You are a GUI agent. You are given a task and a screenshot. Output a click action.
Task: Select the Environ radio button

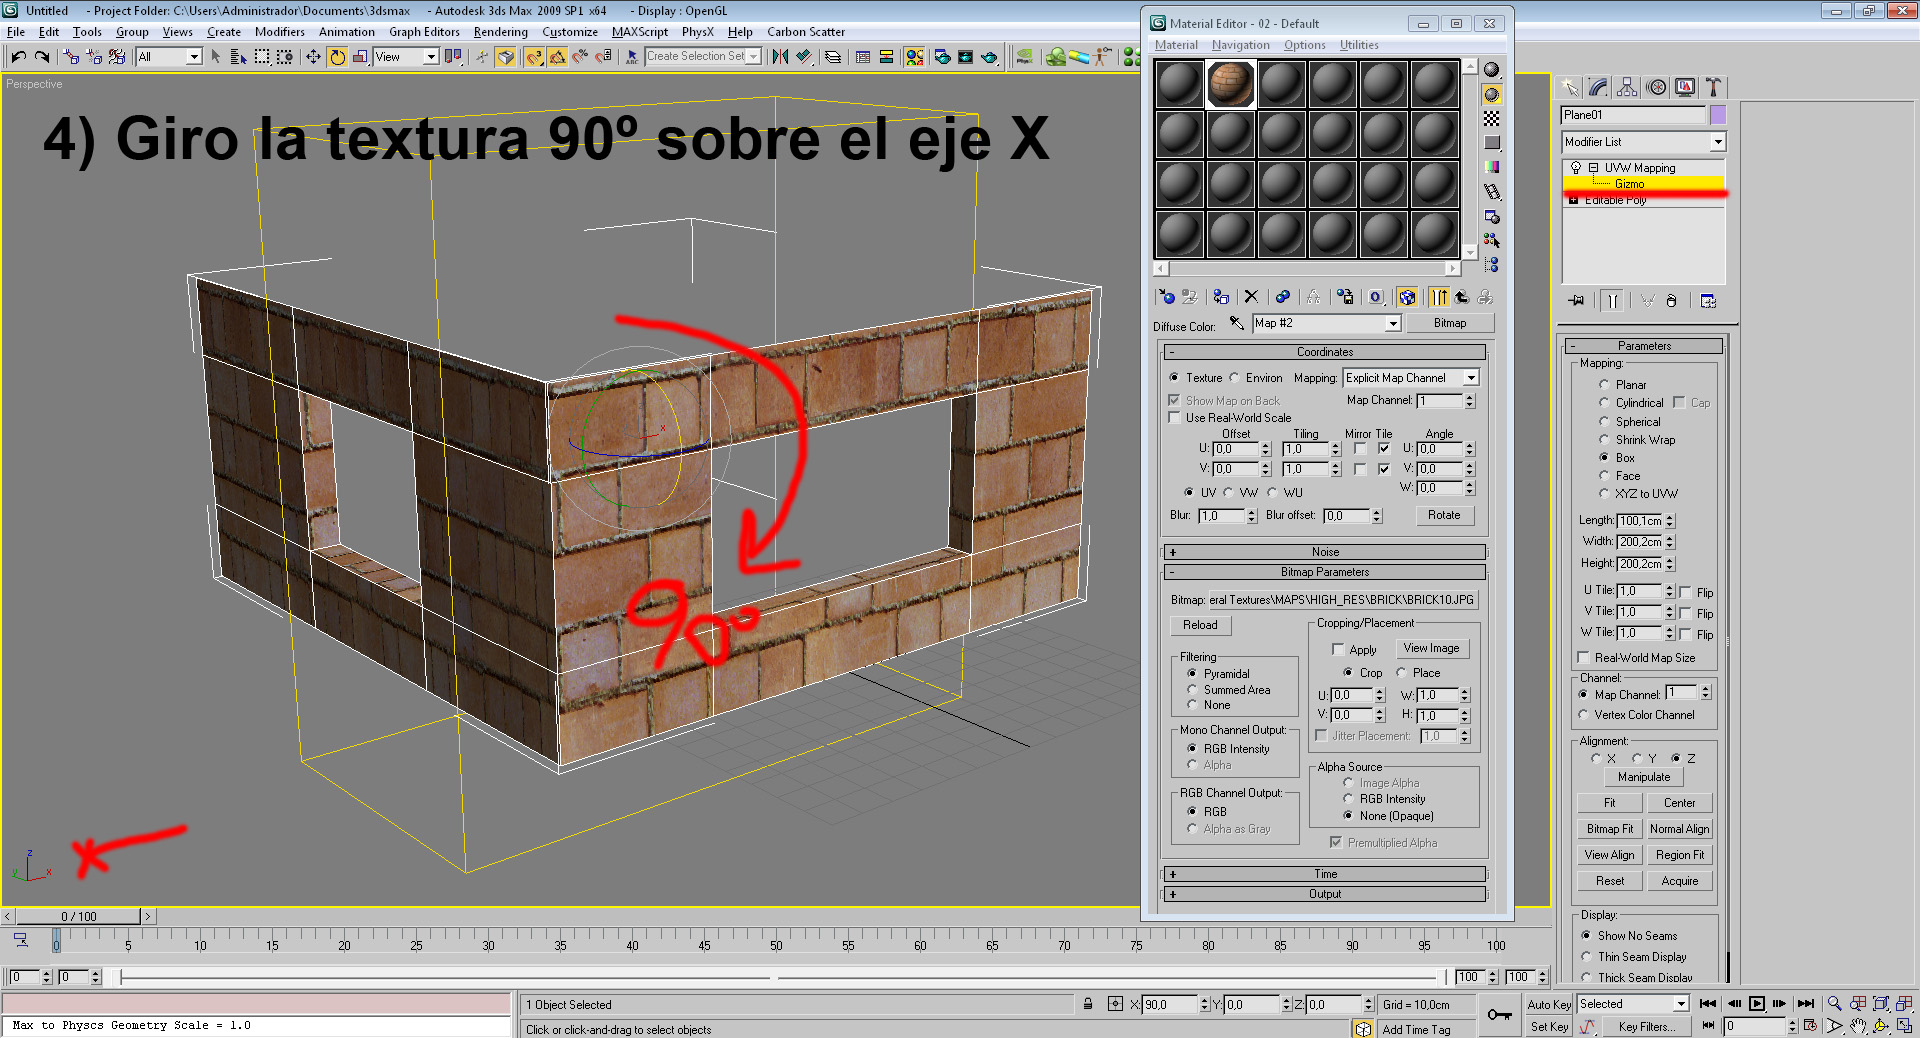point(1234,378)
